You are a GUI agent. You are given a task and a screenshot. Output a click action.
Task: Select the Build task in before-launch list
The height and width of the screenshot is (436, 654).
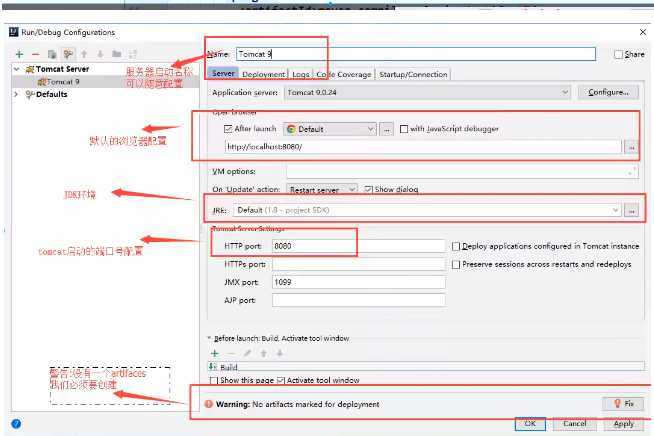pos(426,367)
